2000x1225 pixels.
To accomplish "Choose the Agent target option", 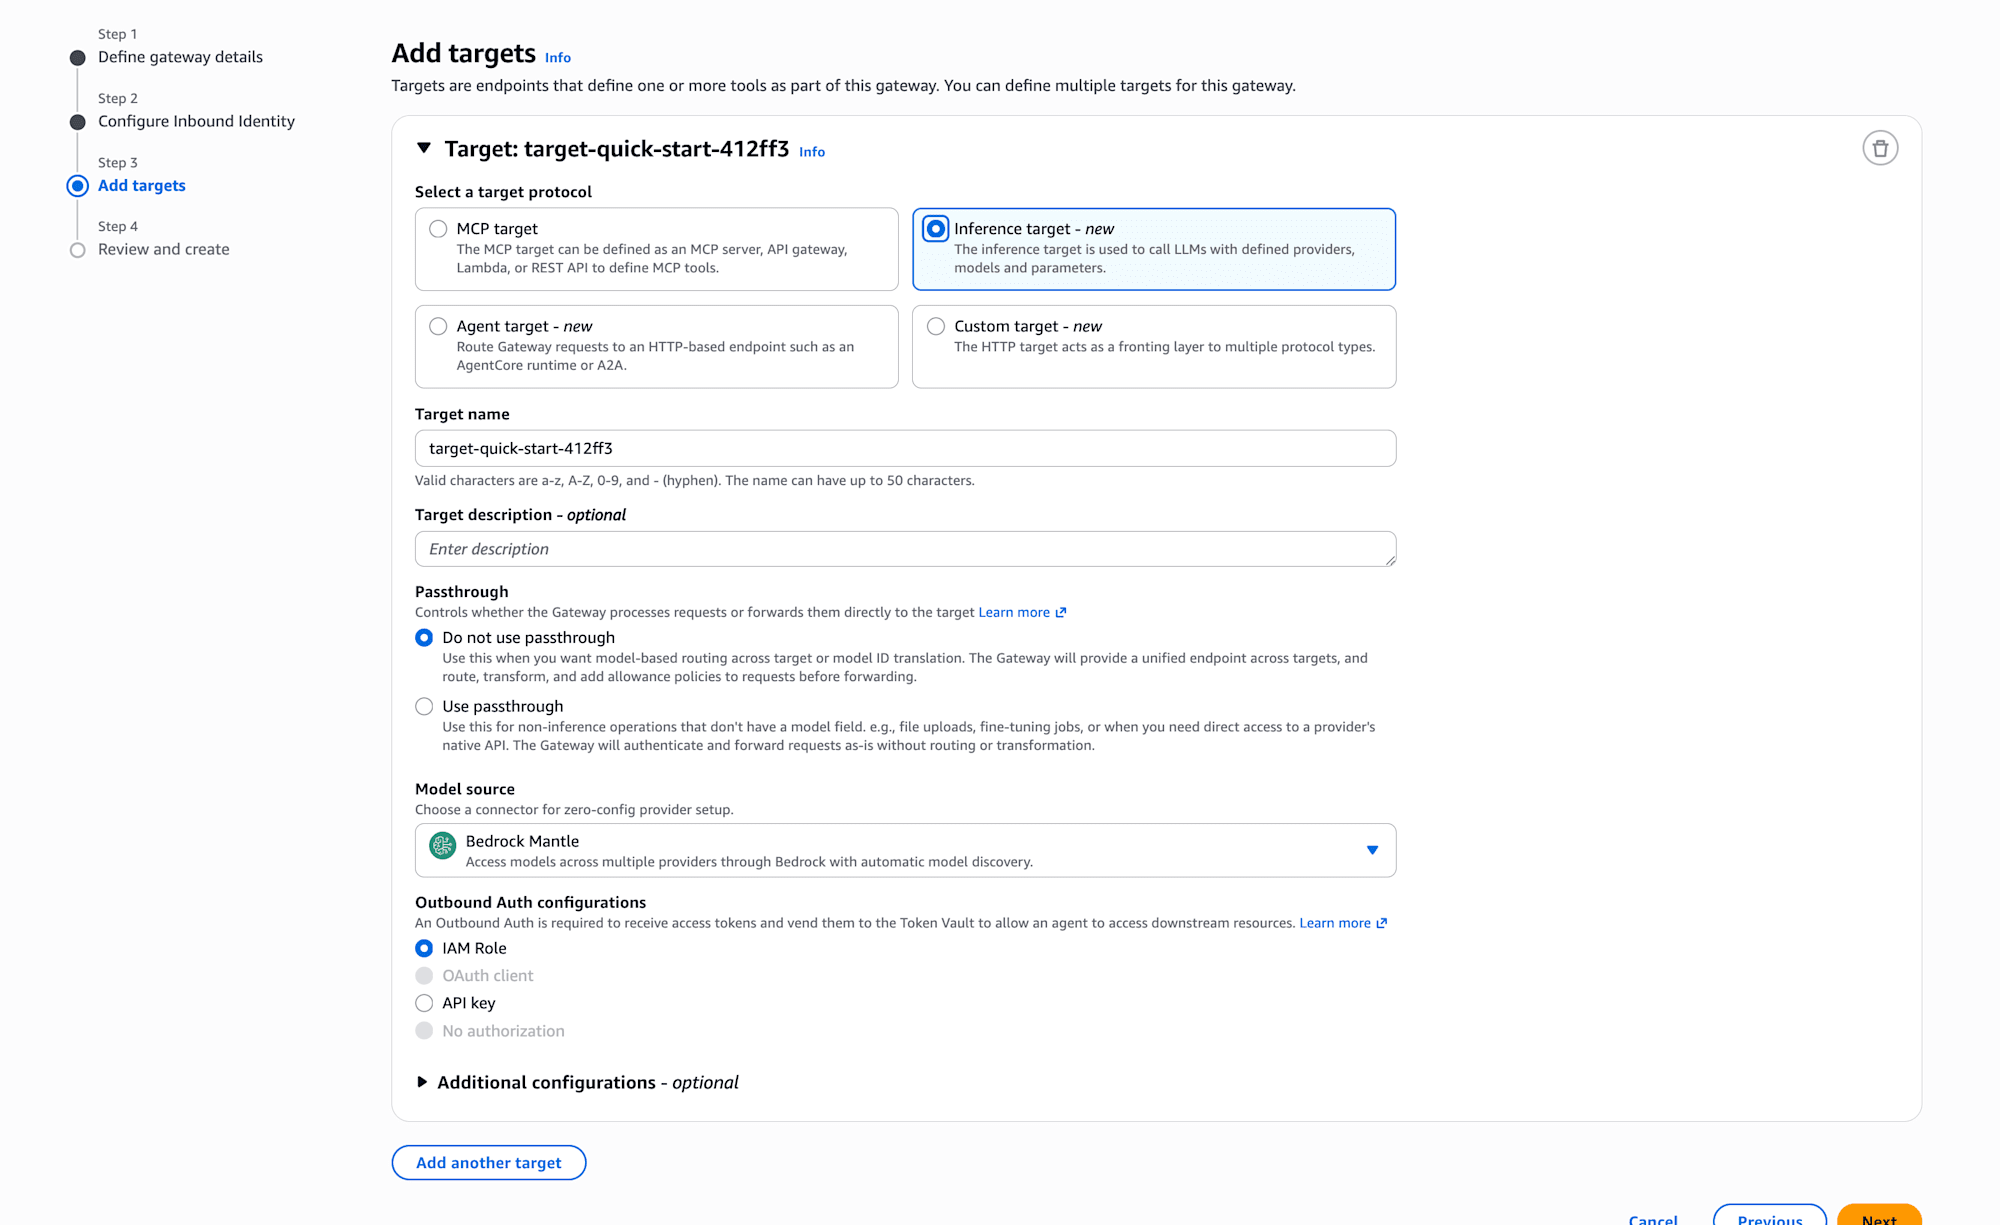I will point(438,326).
